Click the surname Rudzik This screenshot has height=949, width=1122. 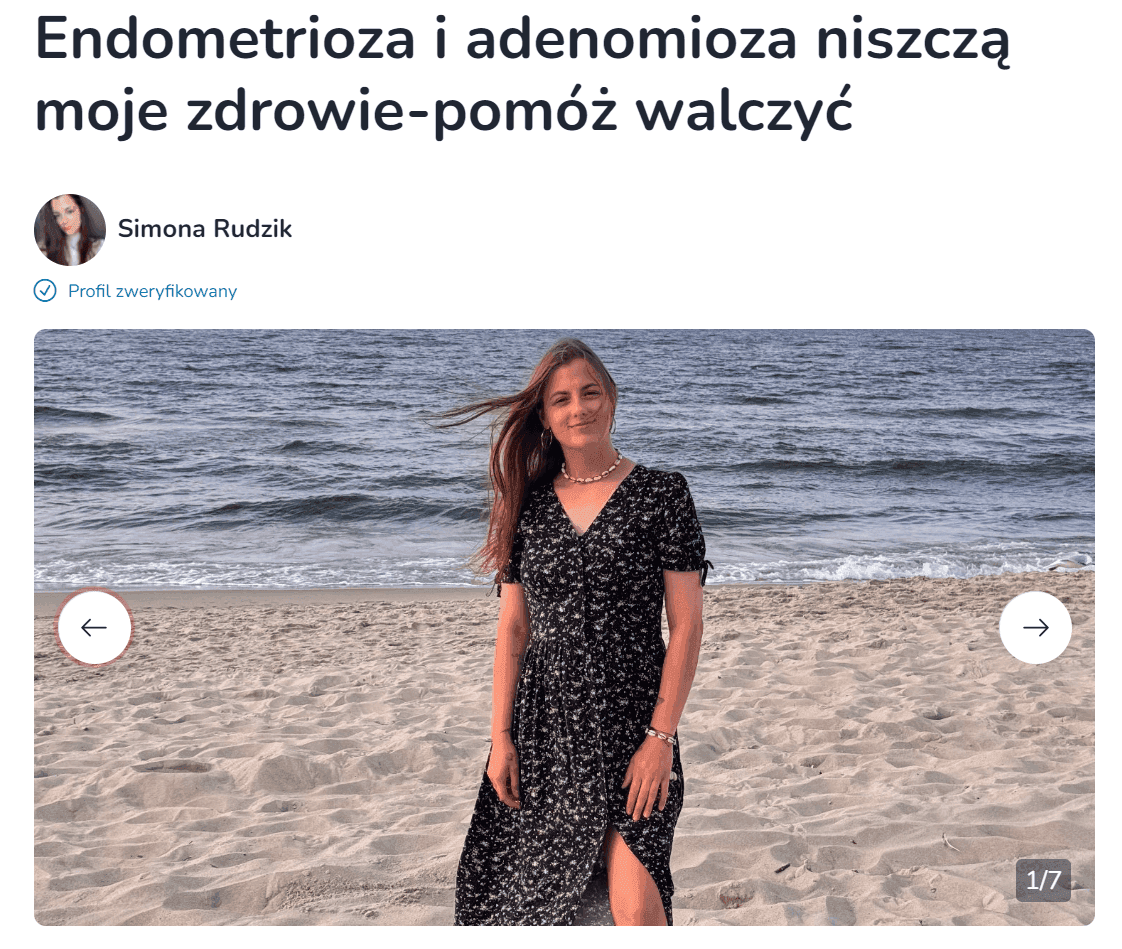(253, 229)
